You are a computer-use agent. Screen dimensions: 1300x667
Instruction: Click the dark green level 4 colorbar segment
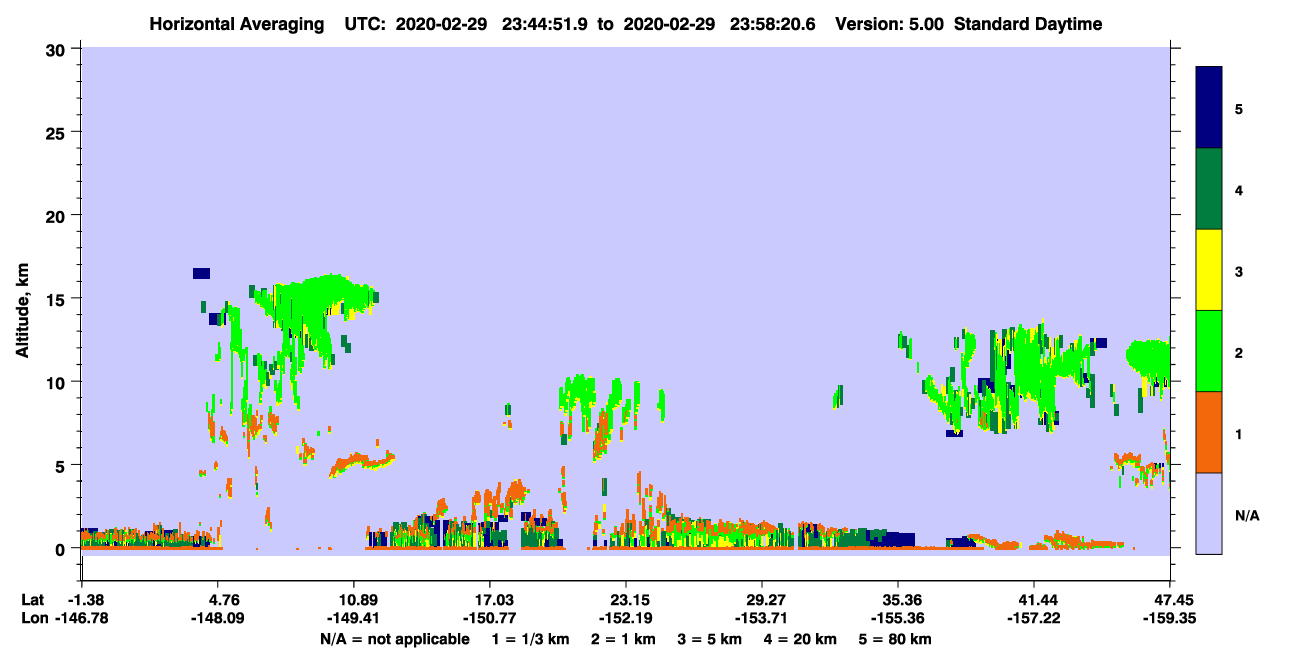1209,189
